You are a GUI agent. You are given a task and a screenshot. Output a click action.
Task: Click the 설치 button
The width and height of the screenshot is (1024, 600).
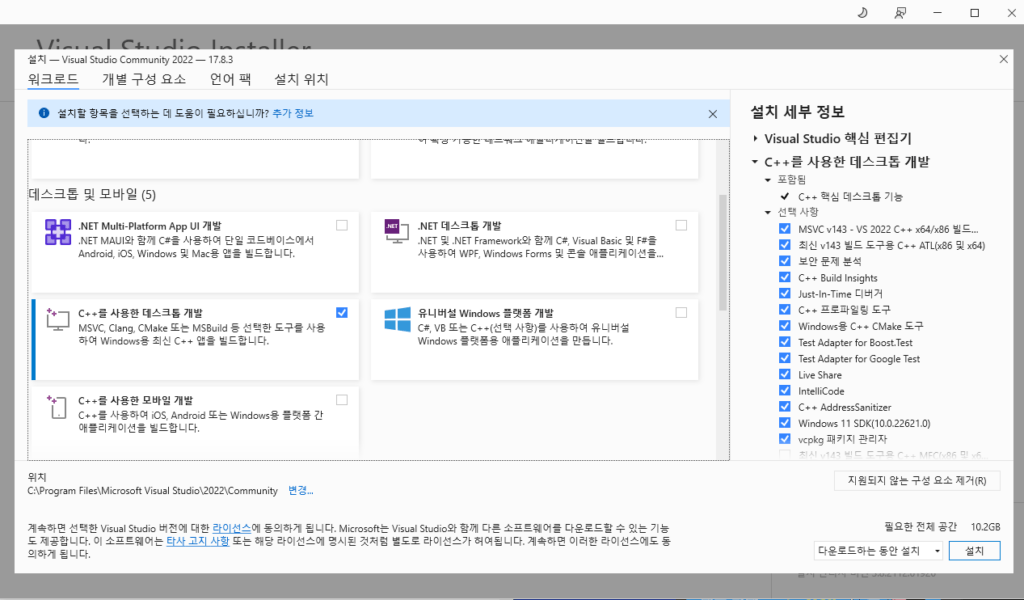tap(974, 551)
